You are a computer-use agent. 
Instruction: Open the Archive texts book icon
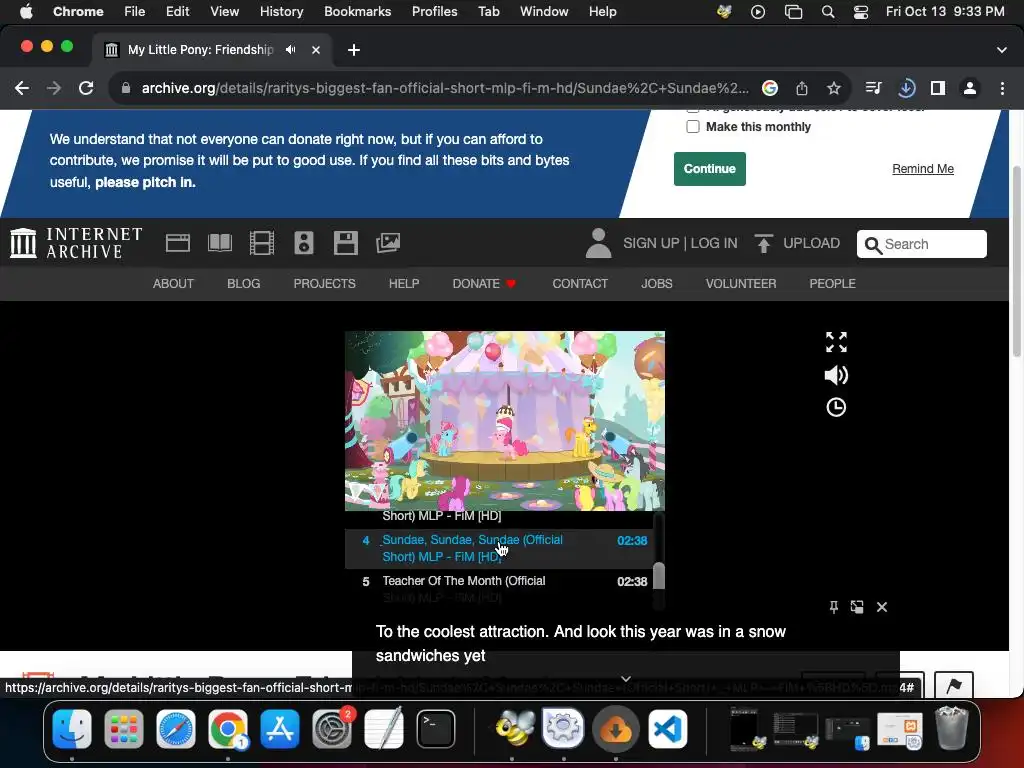219,244
